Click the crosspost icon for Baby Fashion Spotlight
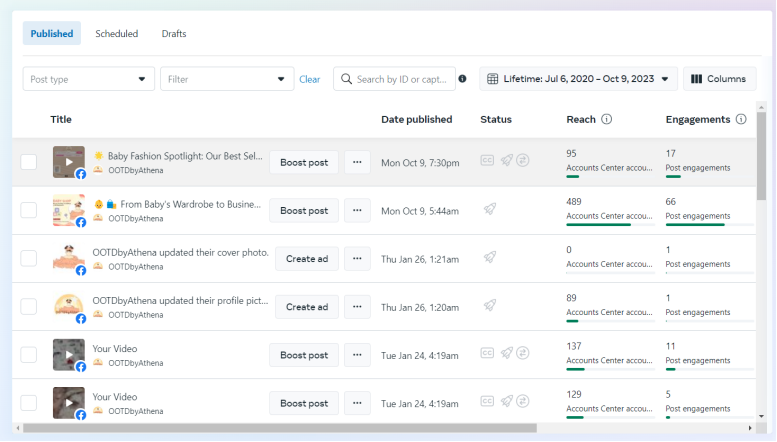The width and height of the screenshot is (777, 442). coord(523,161)
